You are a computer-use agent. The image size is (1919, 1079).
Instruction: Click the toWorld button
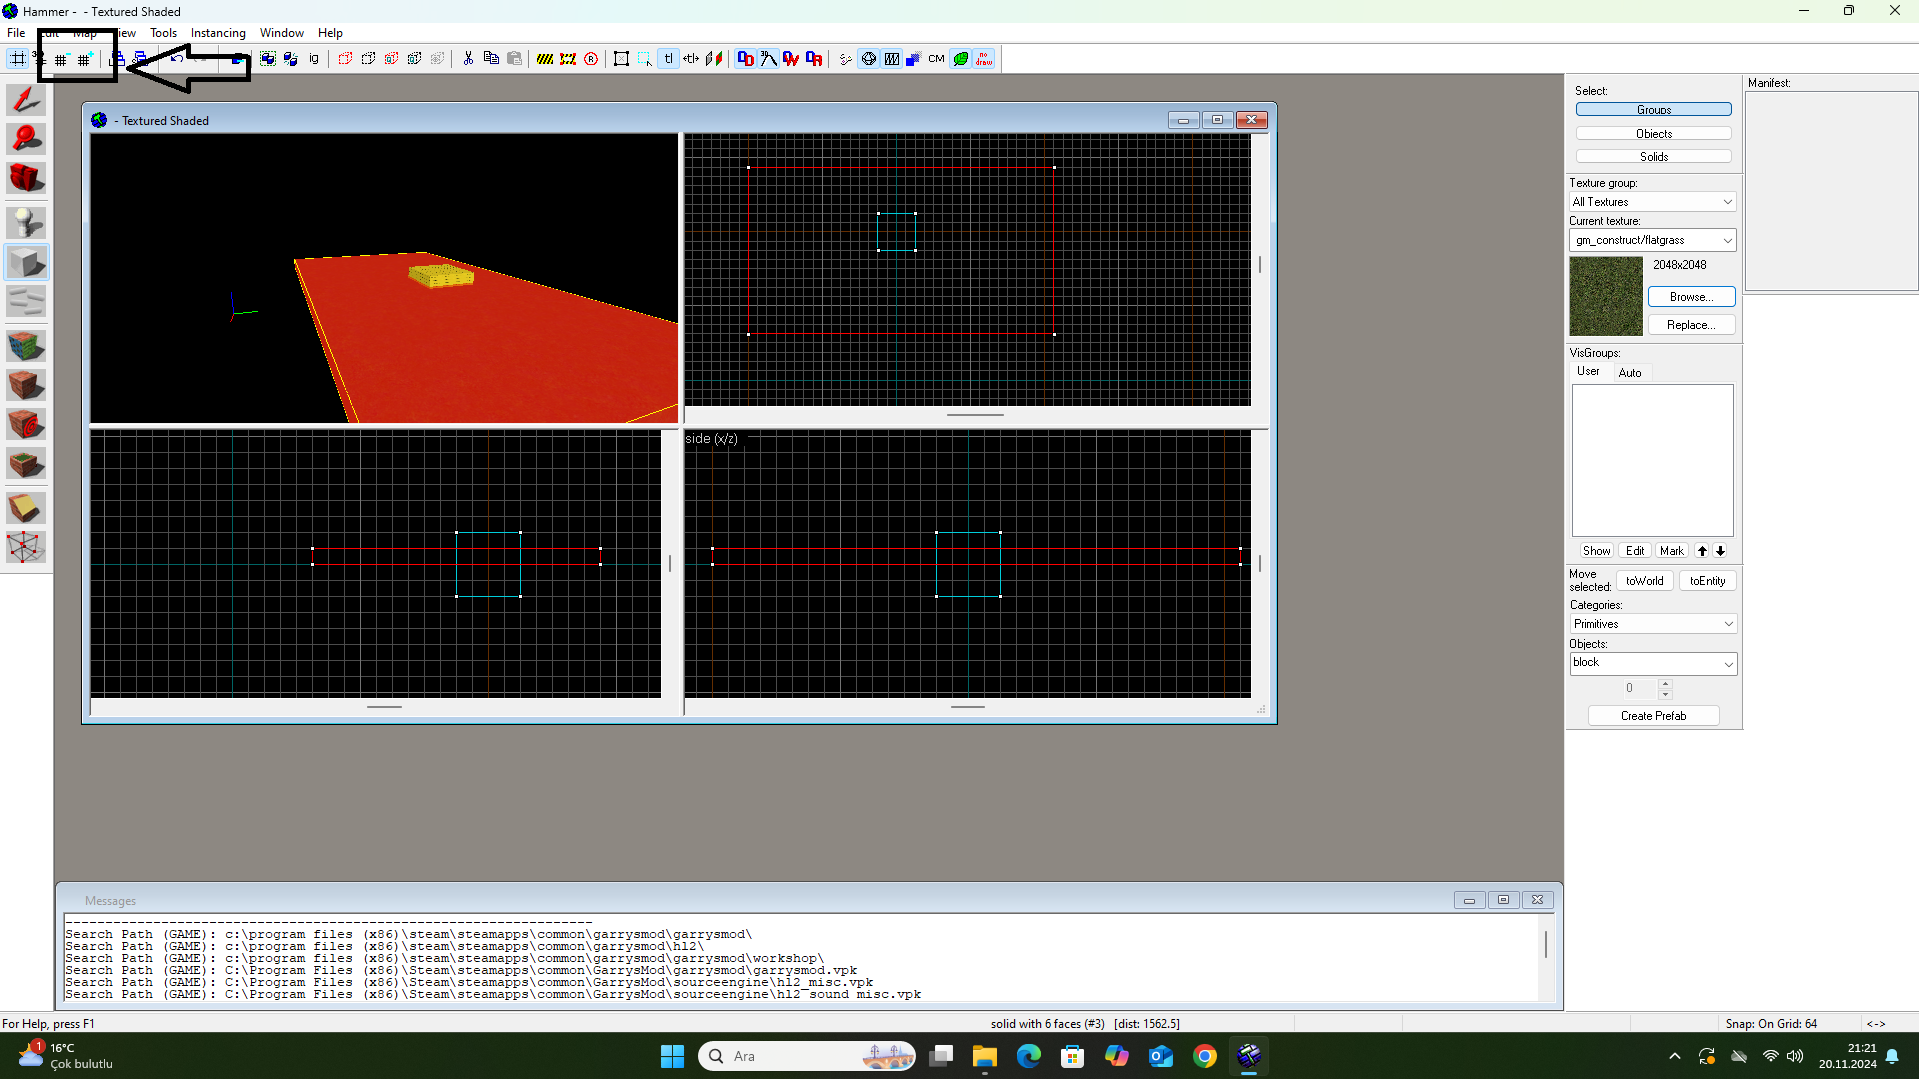1644,581
